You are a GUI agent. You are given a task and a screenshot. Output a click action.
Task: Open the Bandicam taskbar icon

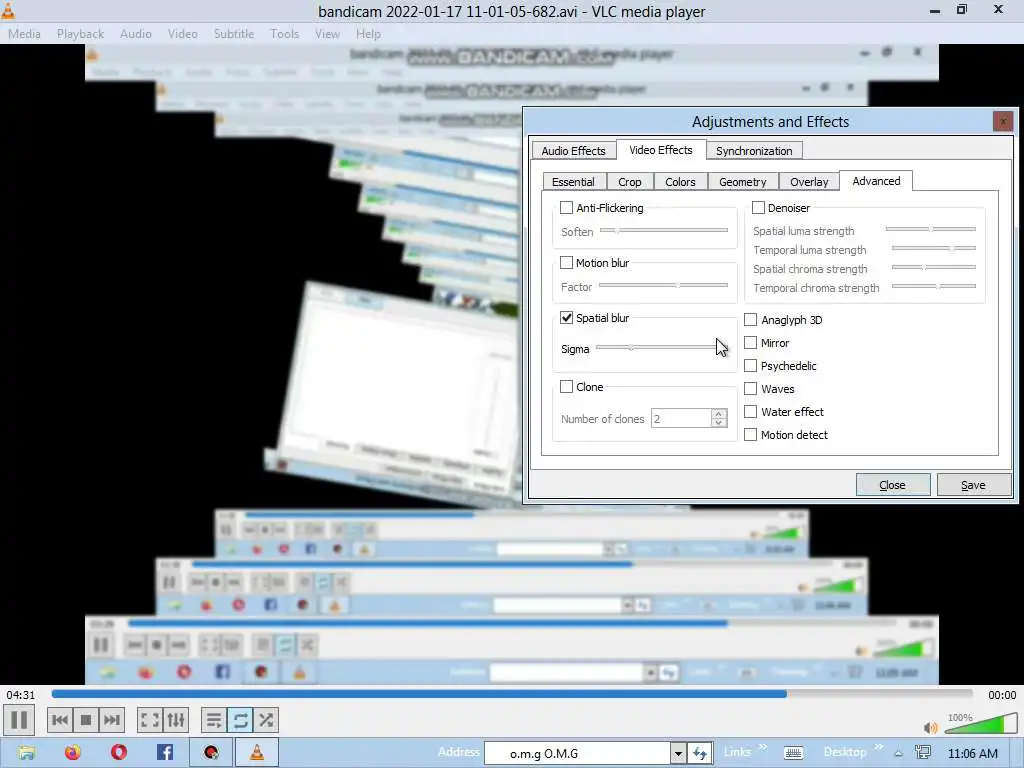[x=211, y=752]
